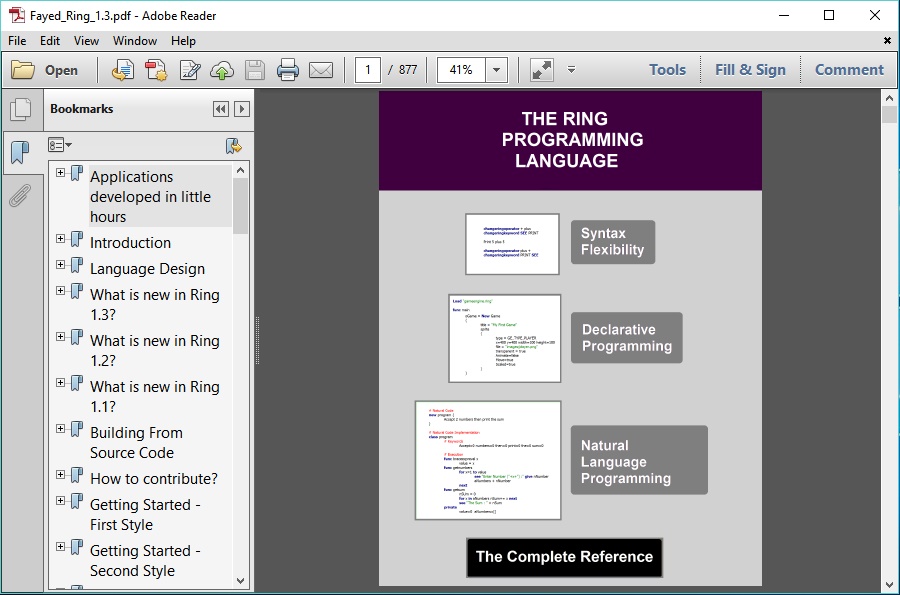
Task: Open the Fill & Sign pane
Action: click(x=750, y=70)
